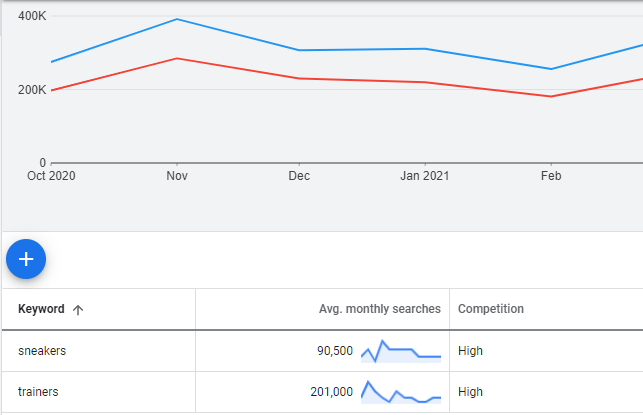This screenshot has height=415, width=643.
Task: Click High competition for trainers
Action: click(470, 392)
